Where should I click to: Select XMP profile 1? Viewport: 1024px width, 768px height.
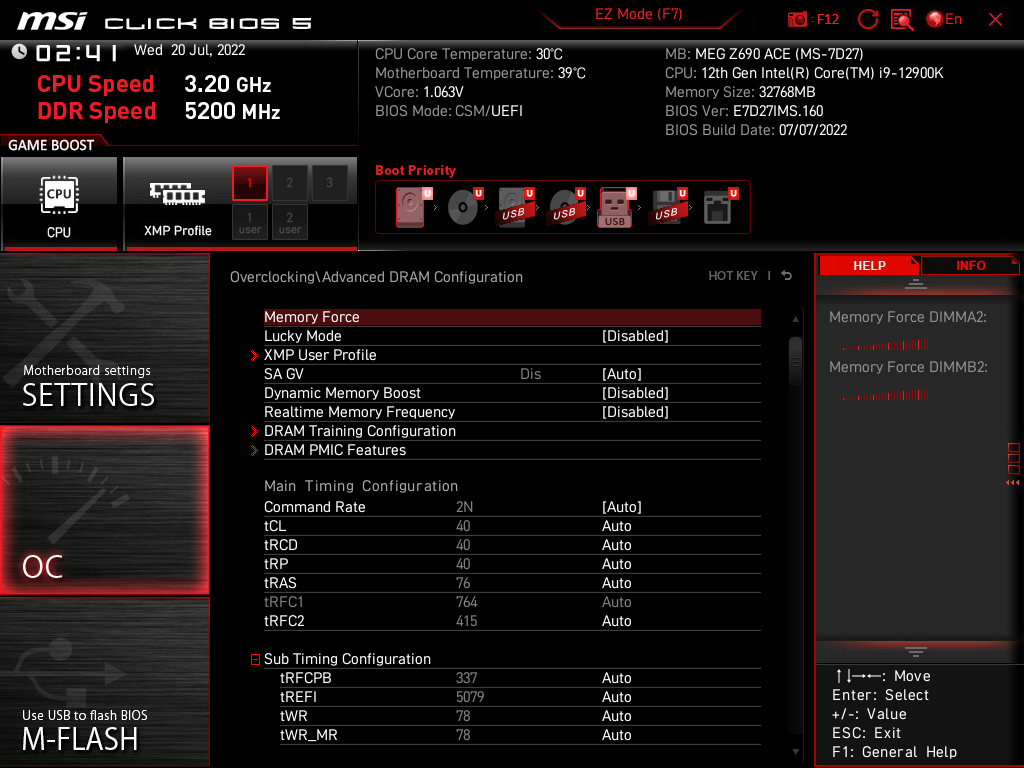pos(249,183)
